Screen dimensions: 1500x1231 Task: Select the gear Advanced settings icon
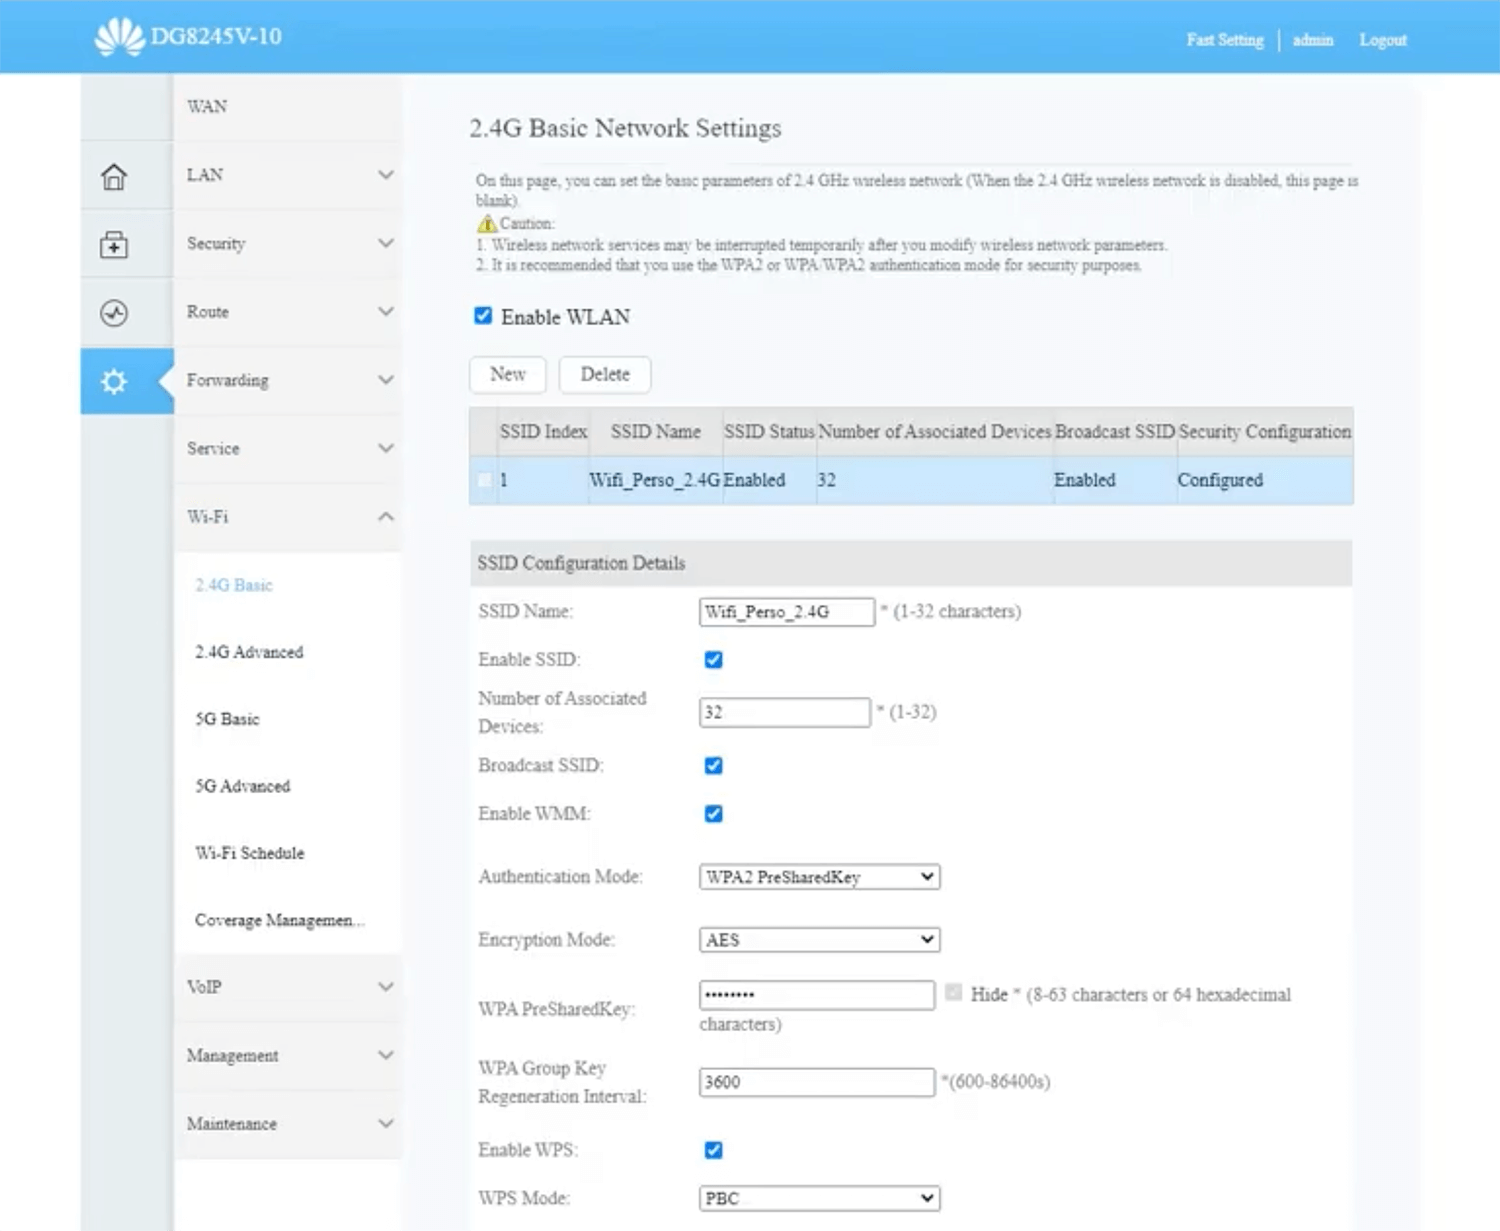click(114, 381)
